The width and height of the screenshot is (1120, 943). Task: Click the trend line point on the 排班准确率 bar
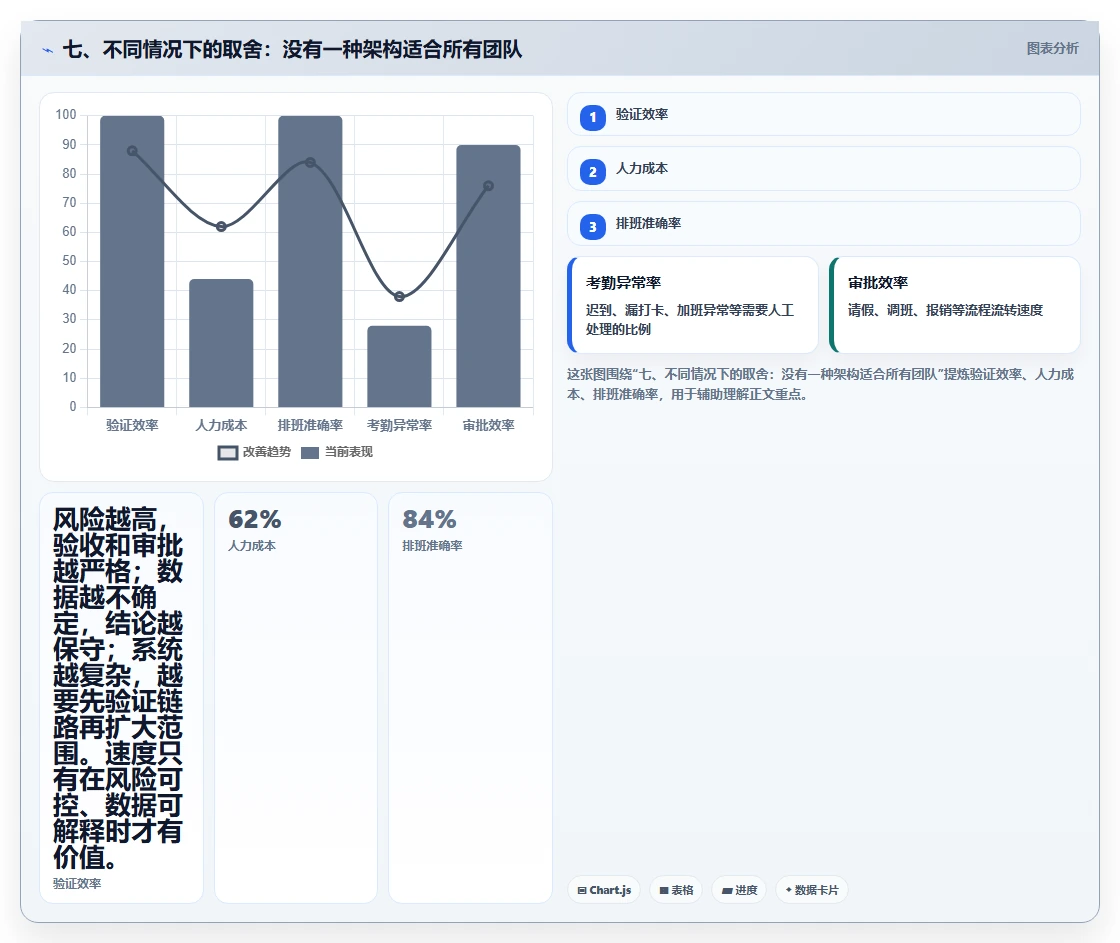coord(310,162)
